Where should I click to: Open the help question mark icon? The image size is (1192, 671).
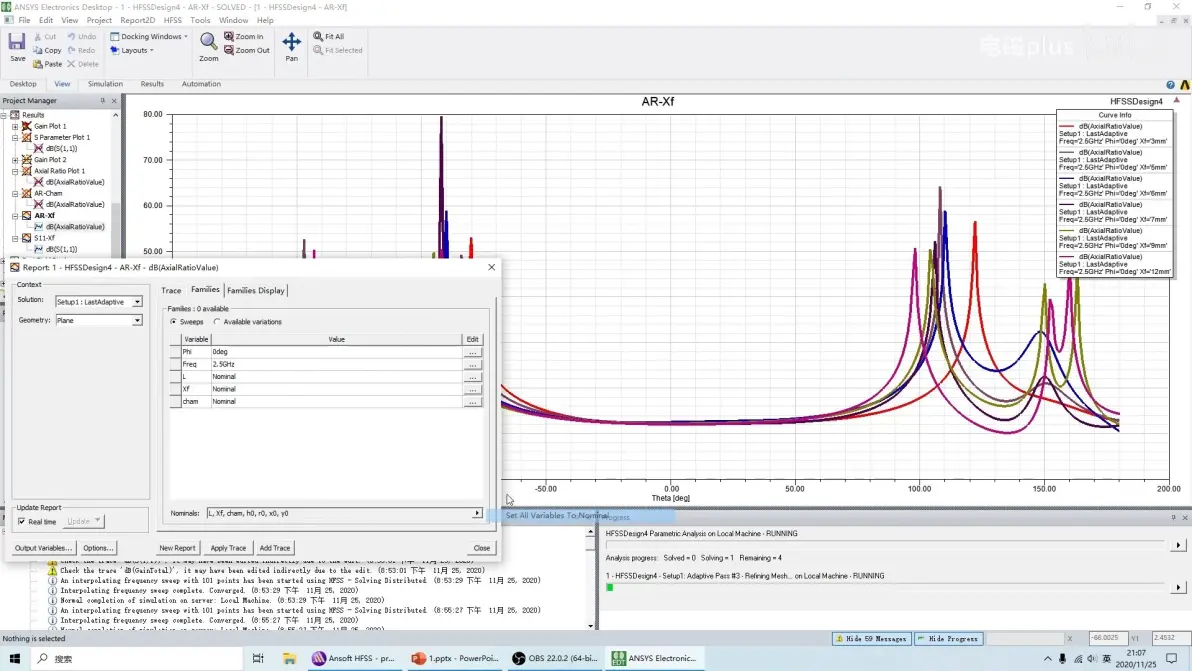pos(1170,84)
